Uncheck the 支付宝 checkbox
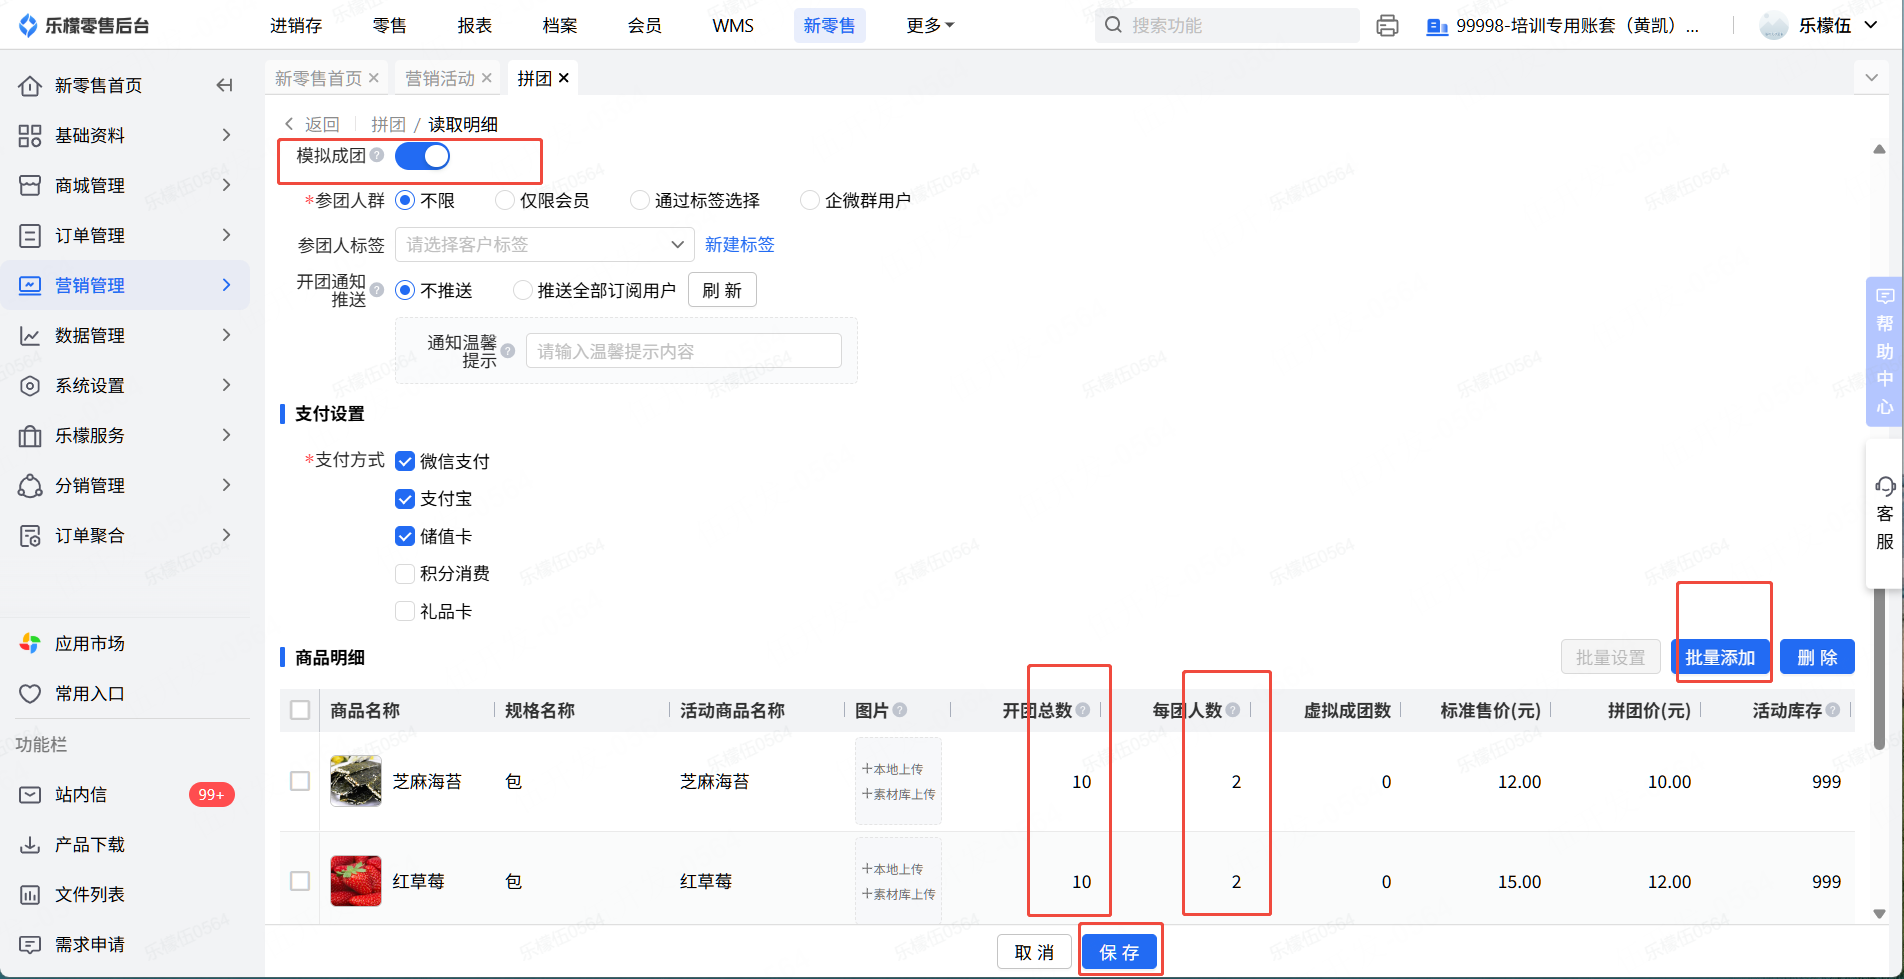The width and height of the screenshot is (1904, 979). (x=405, y=499)
